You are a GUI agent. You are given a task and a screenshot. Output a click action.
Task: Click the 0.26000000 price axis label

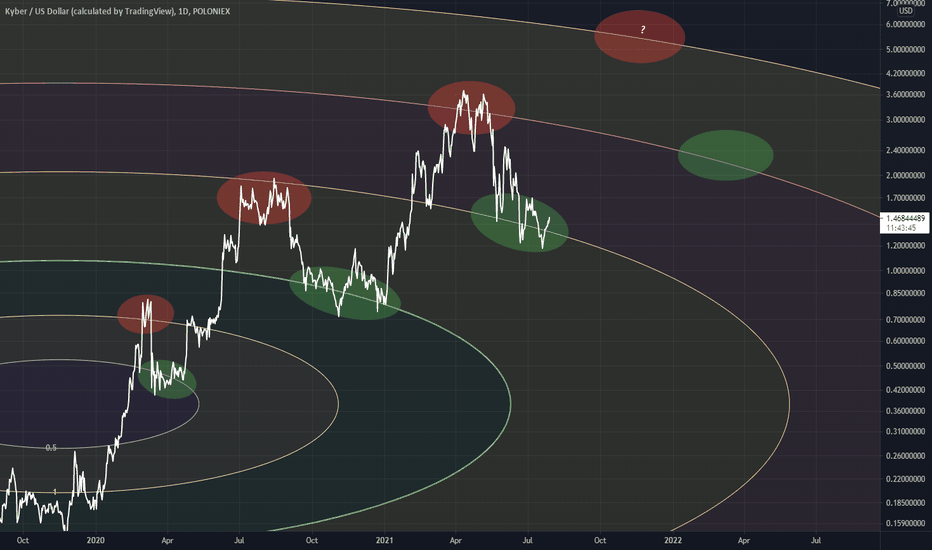pos(905,456)
